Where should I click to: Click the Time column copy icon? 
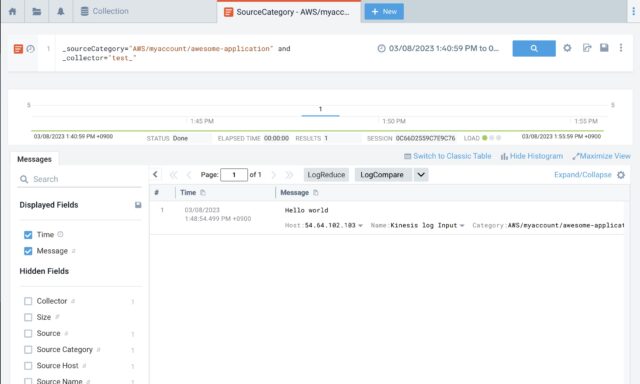(x=203, y=193)
